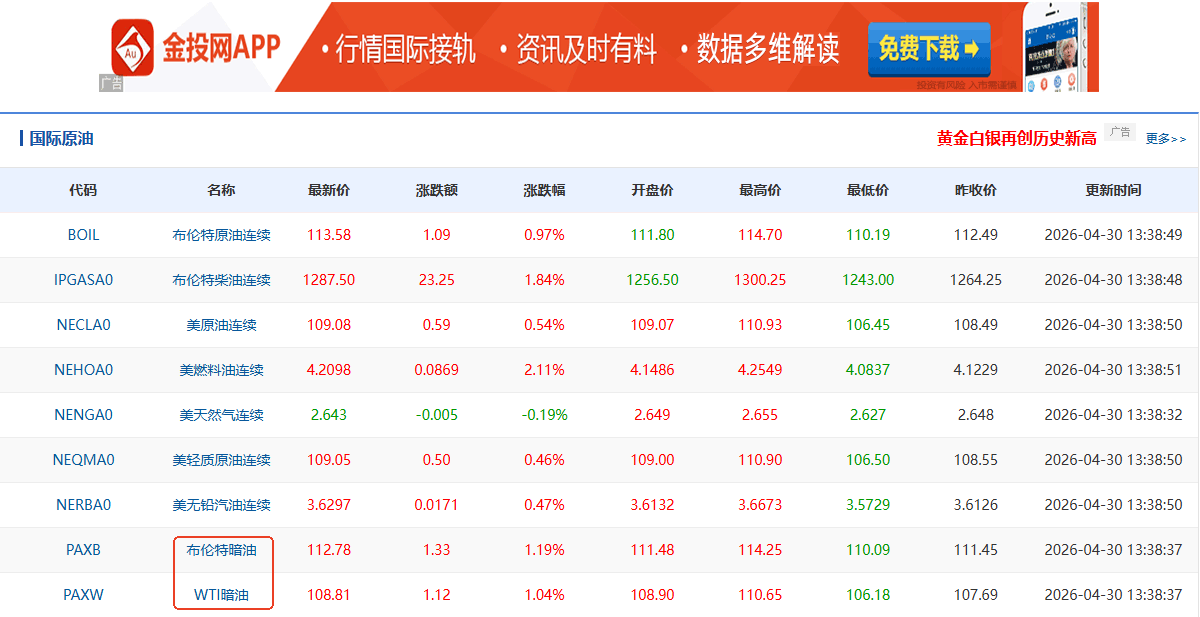1200x617 pixels.
Task: Click the 名称 column header
Action: pyautogui.click(x=221, y=190)
